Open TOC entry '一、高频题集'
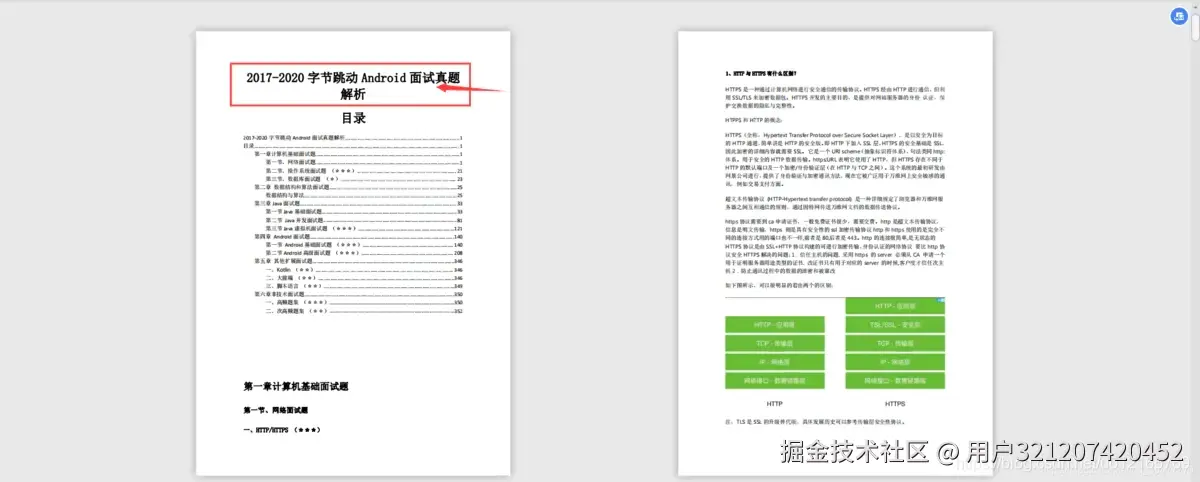Screen dimensions: 1200x482 tap(362, 303)
